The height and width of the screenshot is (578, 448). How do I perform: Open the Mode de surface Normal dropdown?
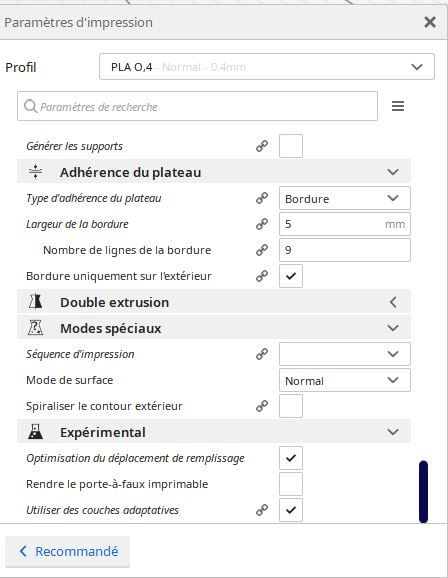pyautogui.click(x=345, y=380)
